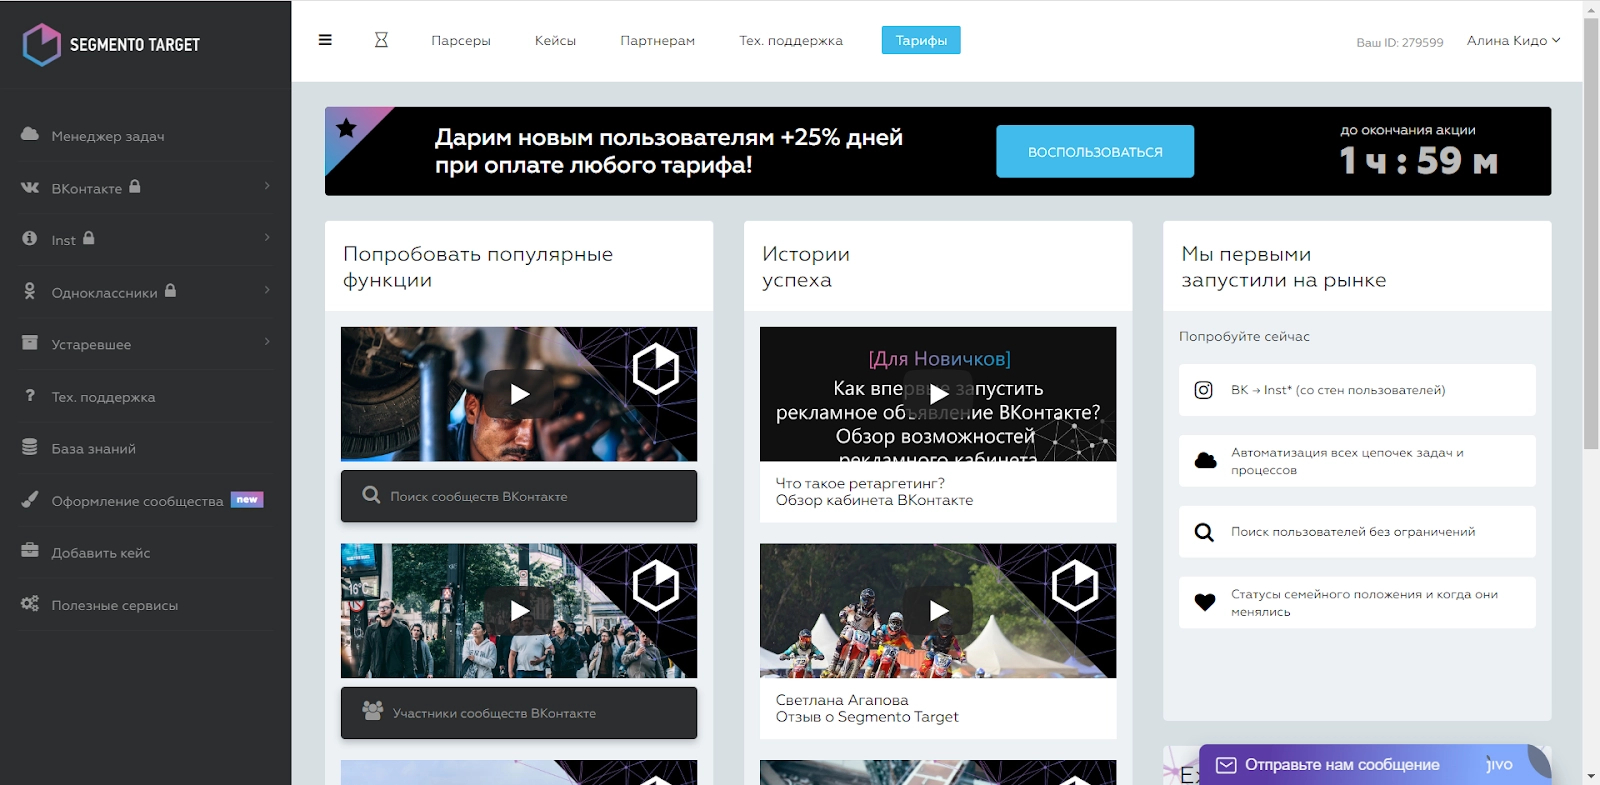This screenshot has height=785, width=1600.
Task: Play the Для Новичков video
Action: click(938, 394)
